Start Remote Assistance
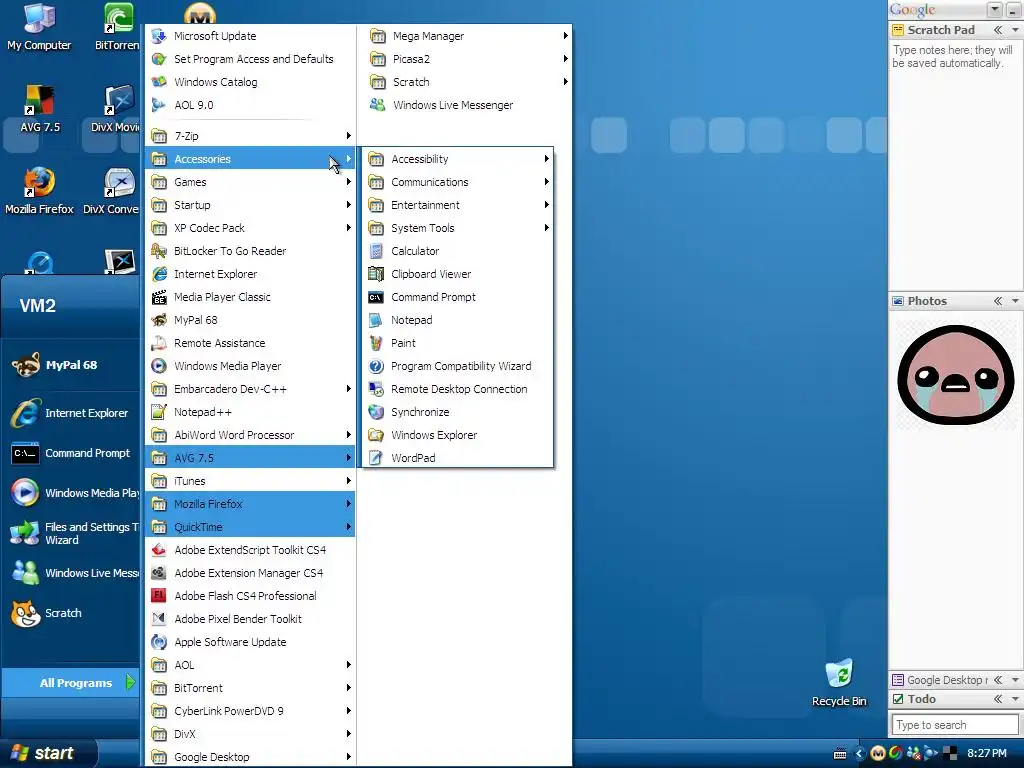The height and width of the screenshot is (768, 1024). (251, 343)
